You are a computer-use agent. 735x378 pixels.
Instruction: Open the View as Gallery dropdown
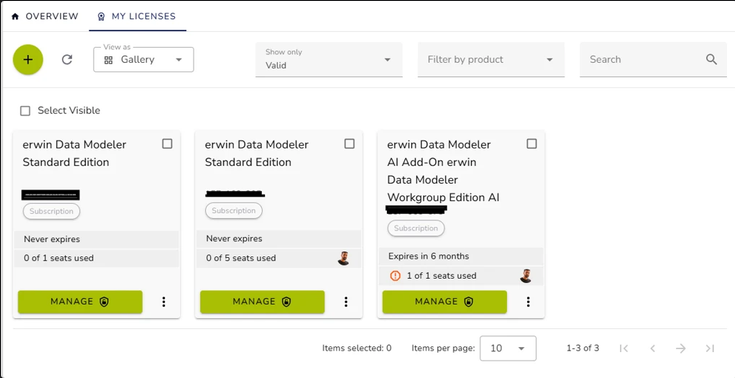(143, 60)
